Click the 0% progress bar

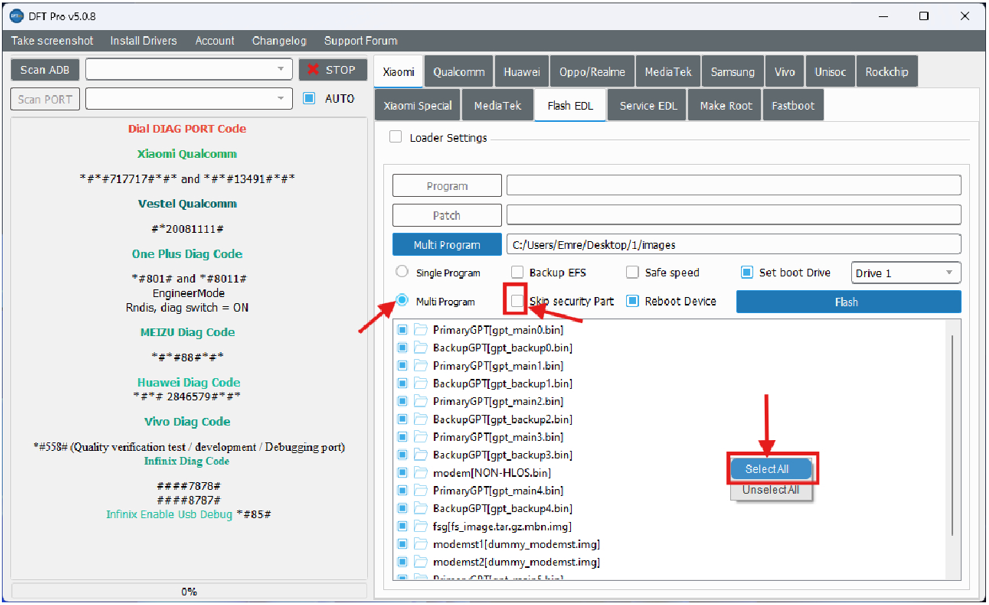(x=189, y=591)
